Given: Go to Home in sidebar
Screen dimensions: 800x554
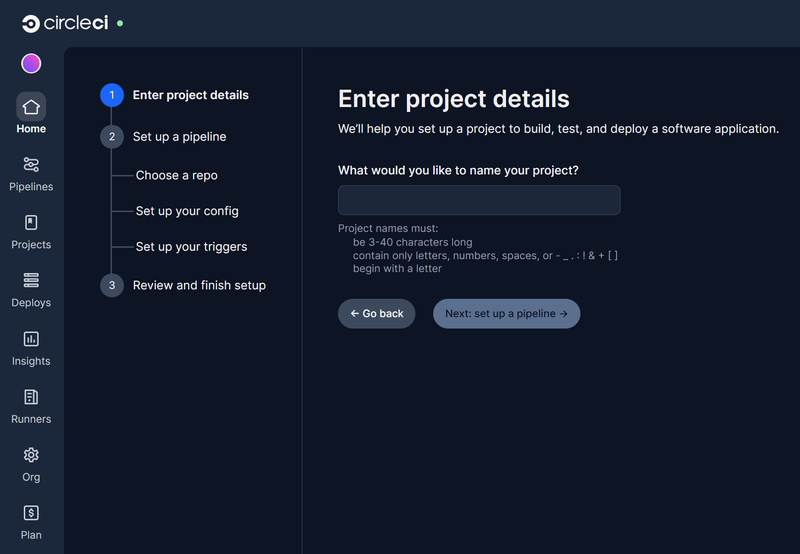Looking at the screenshot, I should pyautogui.click(x=31, y=107).
